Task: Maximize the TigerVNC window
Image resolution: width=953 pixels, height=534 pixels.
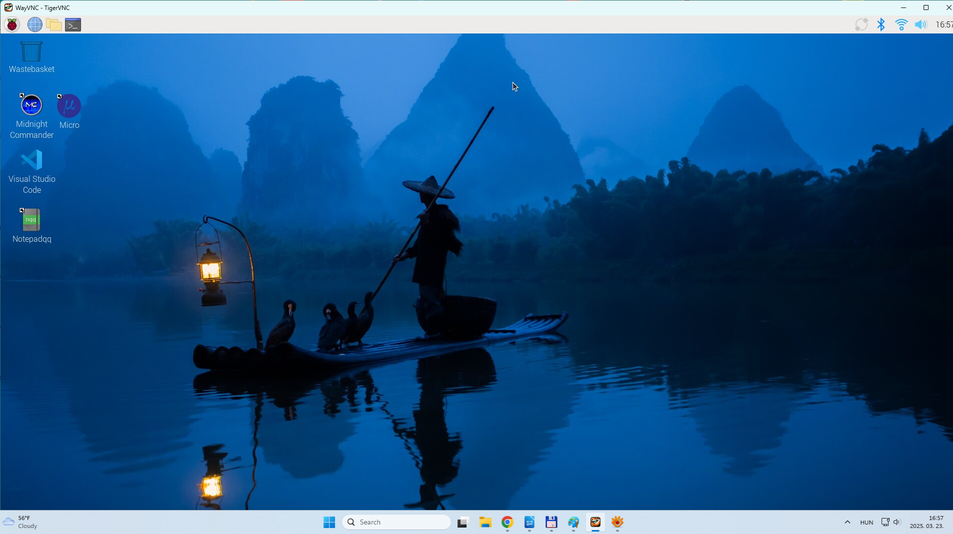Action: pos(926,7)
